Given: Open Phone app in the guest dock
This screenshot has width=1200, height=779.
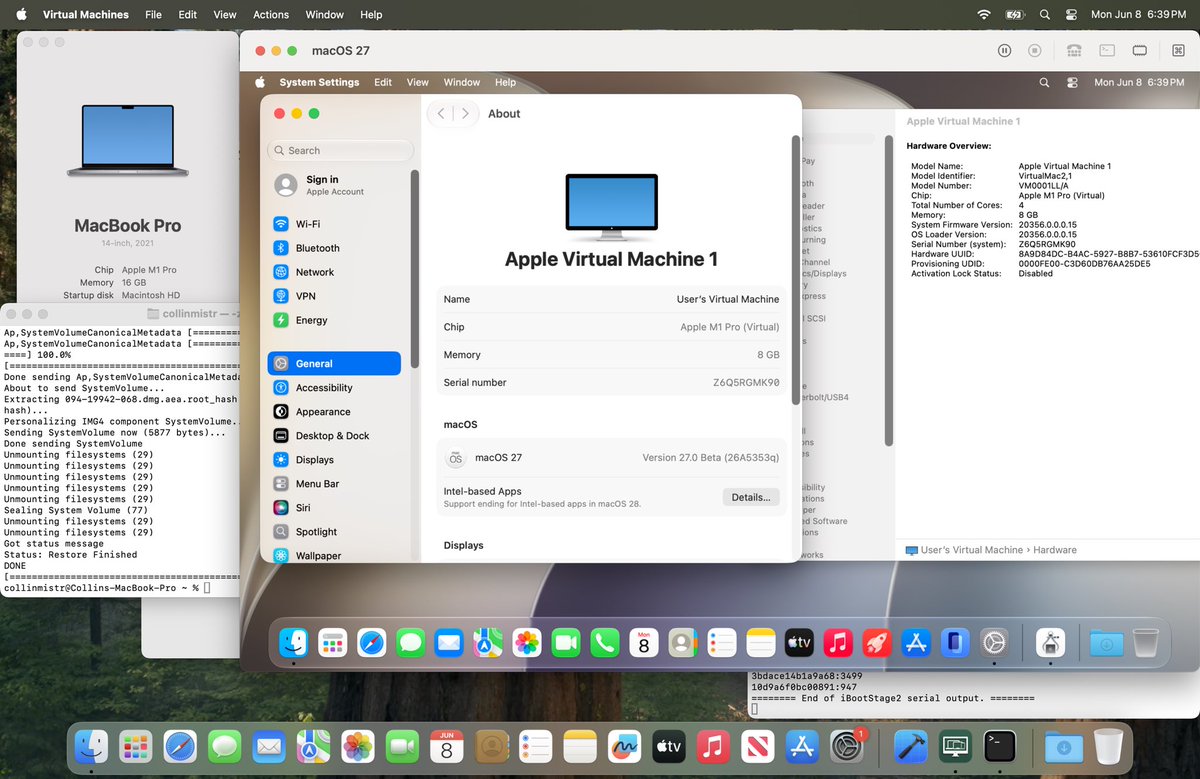Looking at the screenshot, I should pyautogui.click(x=604, y=642).
